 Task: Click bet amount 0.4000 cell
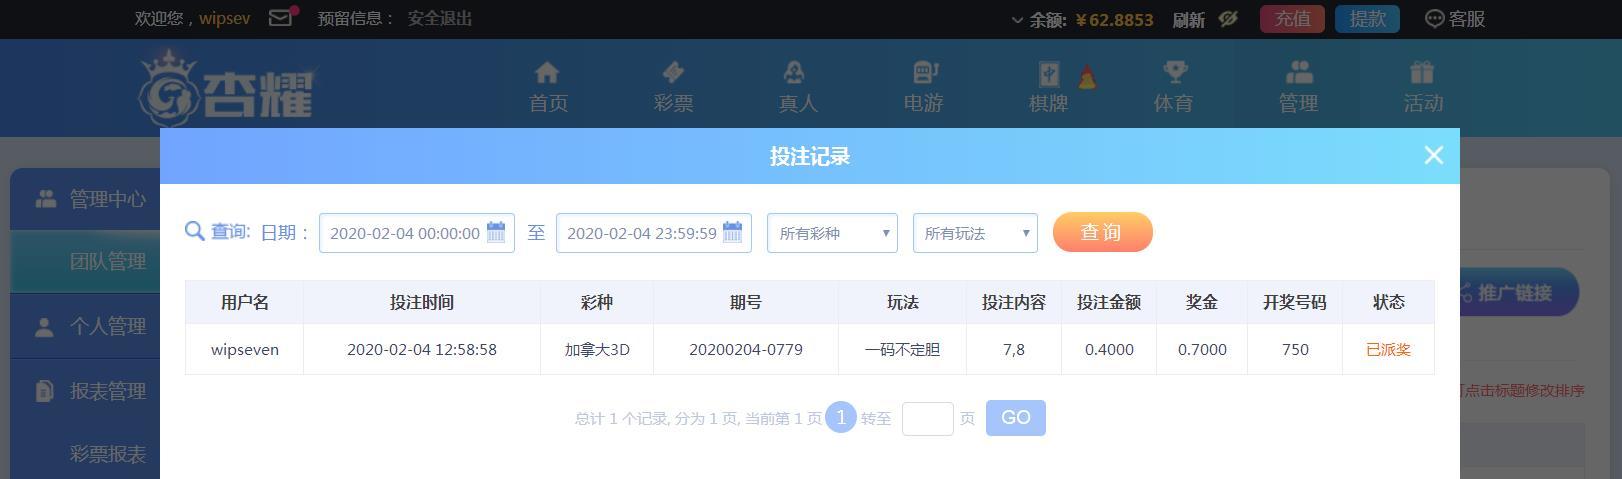tap(1109, 349)
